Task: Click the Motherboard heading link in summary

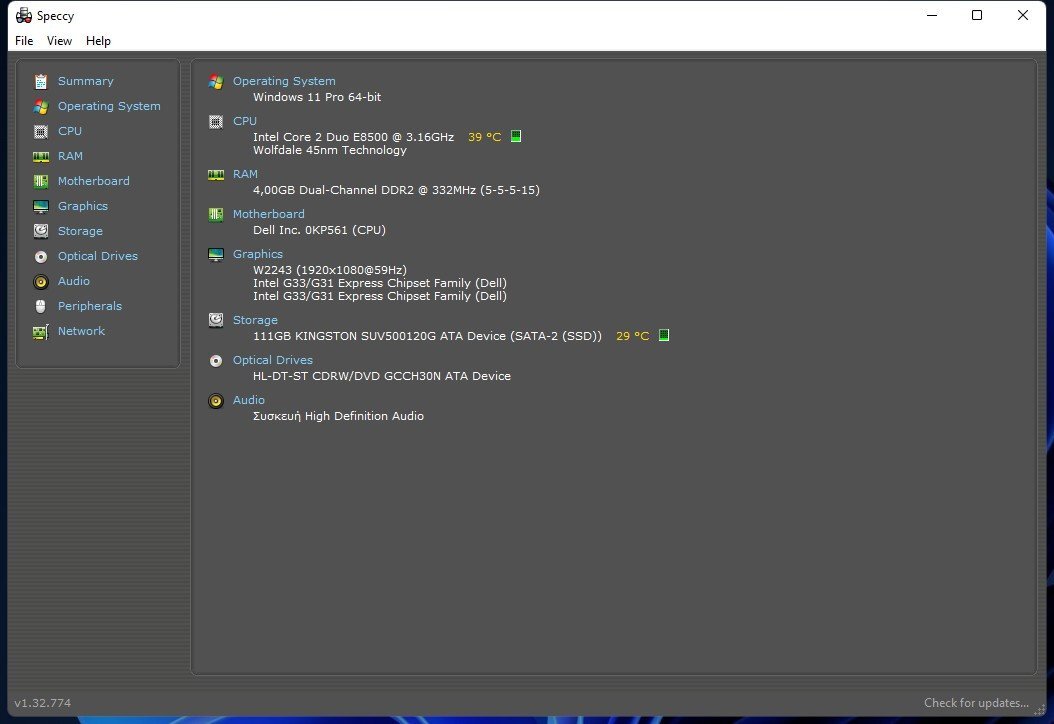Action: 268,214
